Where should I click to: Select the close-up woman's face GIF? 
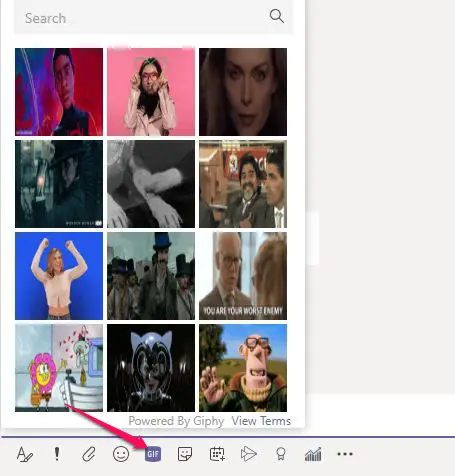(x=243, y=92)
